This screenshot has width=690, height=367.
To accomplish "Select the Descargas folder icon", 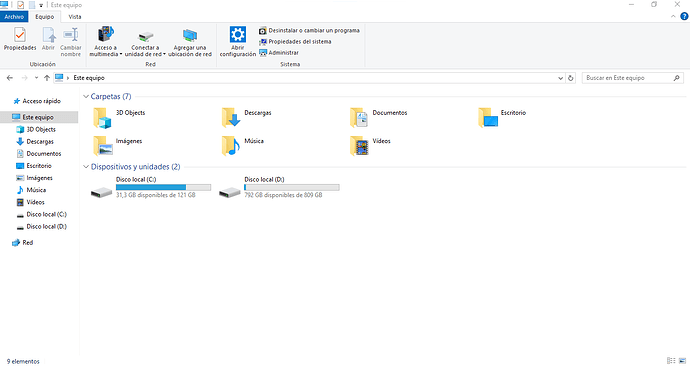I will pos(231,117).
